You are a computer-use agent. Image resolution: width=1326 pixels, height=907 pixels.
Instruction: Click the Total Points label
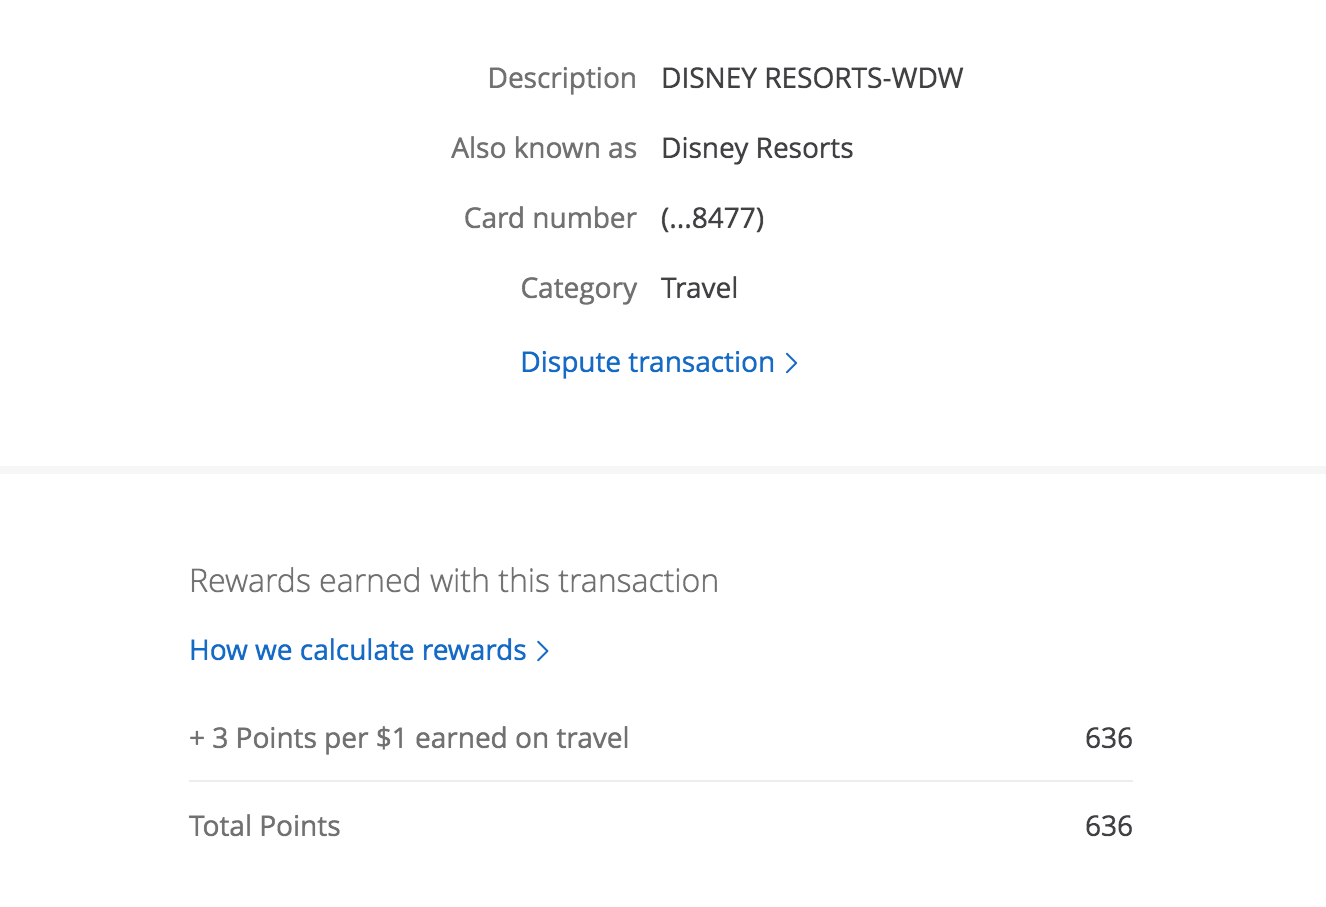tap(264, 826)
